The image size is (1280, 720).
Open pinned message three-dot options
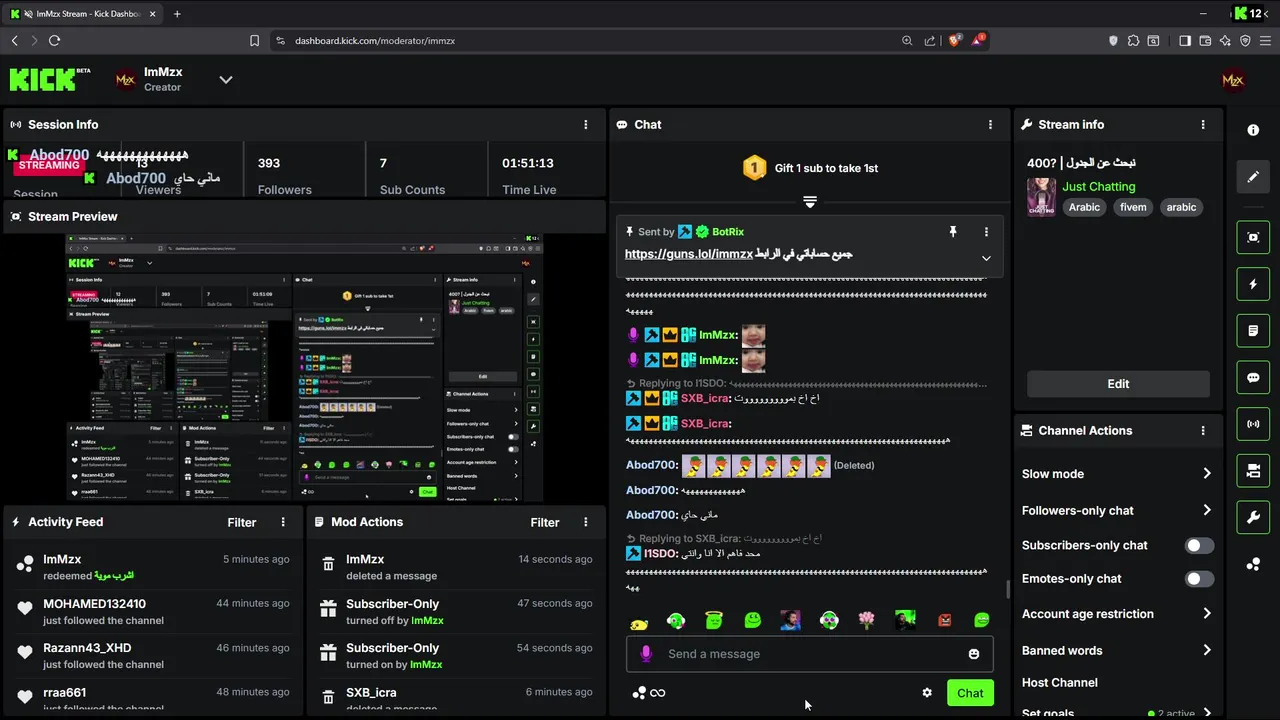click(x=986, y=231)
